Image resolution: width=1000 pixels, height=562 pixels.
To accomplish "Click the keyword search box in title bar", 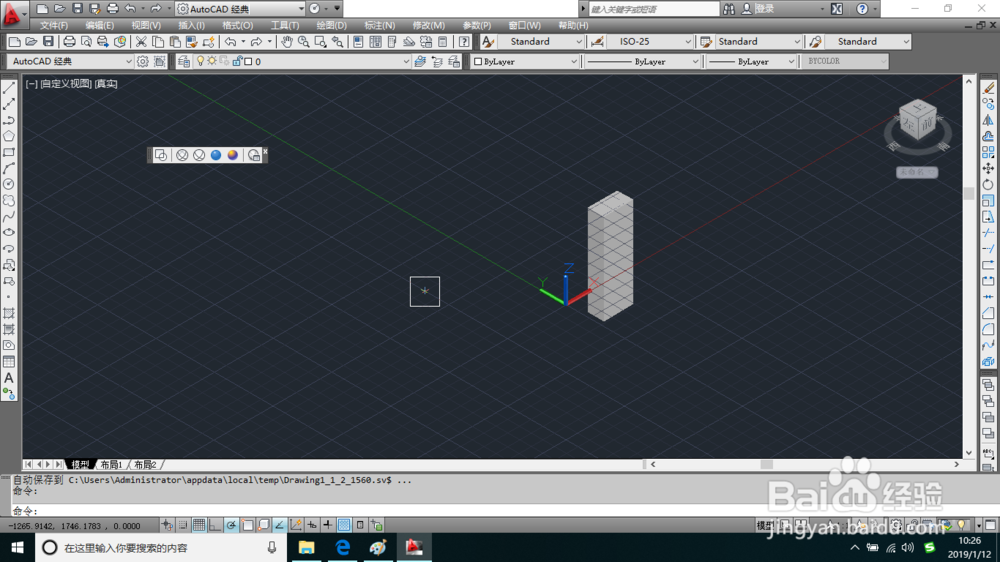I will tap(653, 9).
